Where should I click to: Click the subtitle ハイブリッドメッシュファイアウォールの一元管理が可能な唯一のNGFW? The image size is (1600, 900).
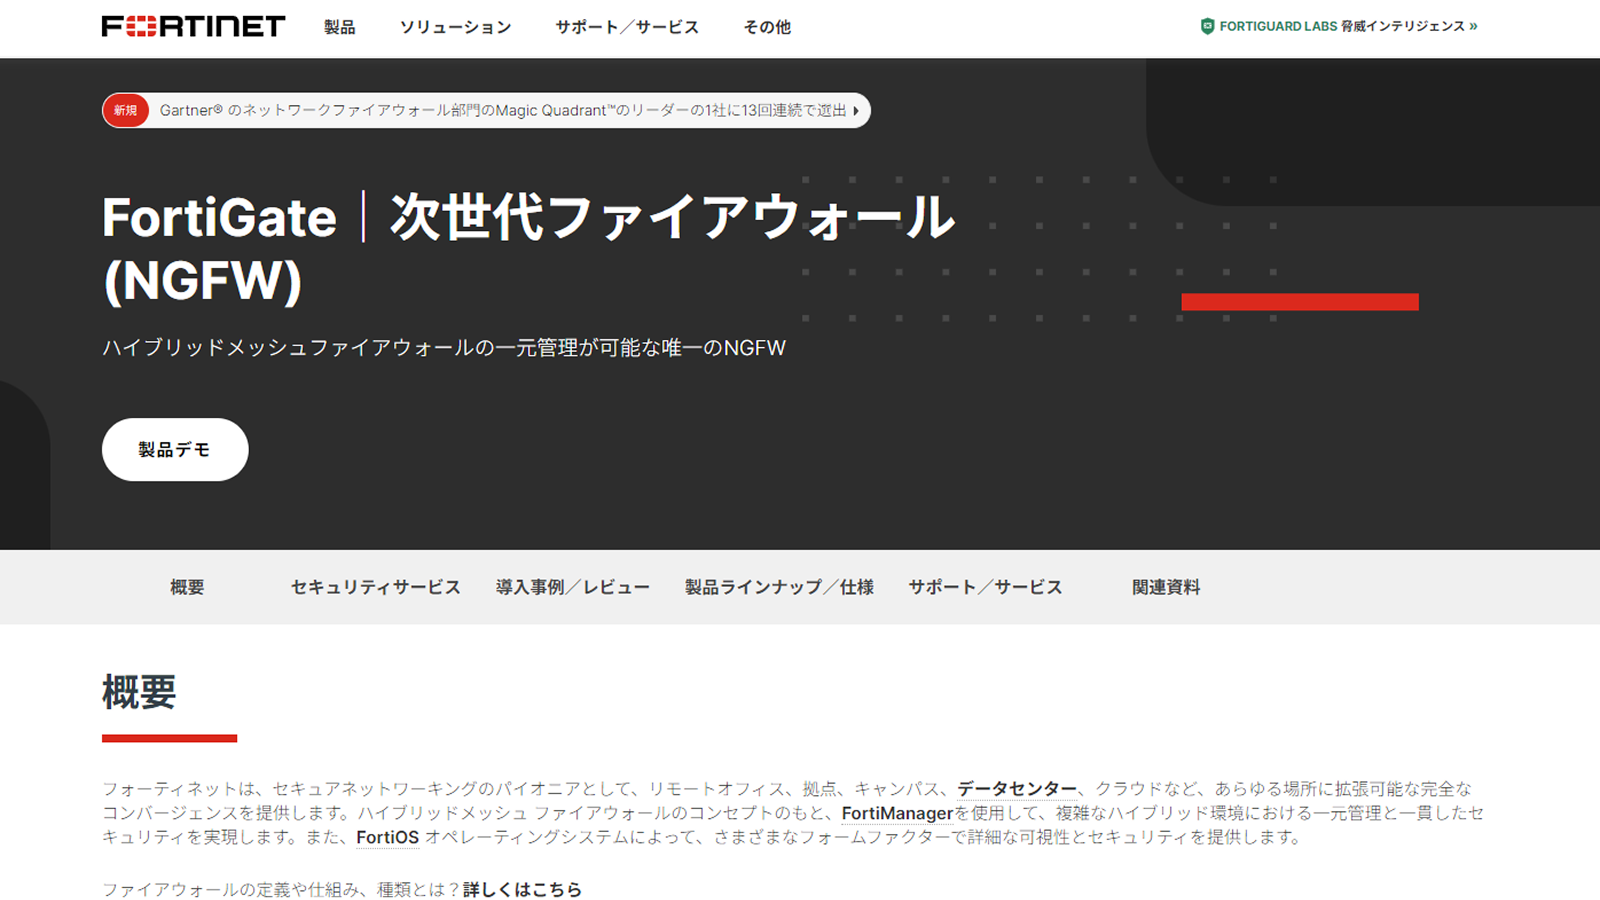tap(444, 348)
